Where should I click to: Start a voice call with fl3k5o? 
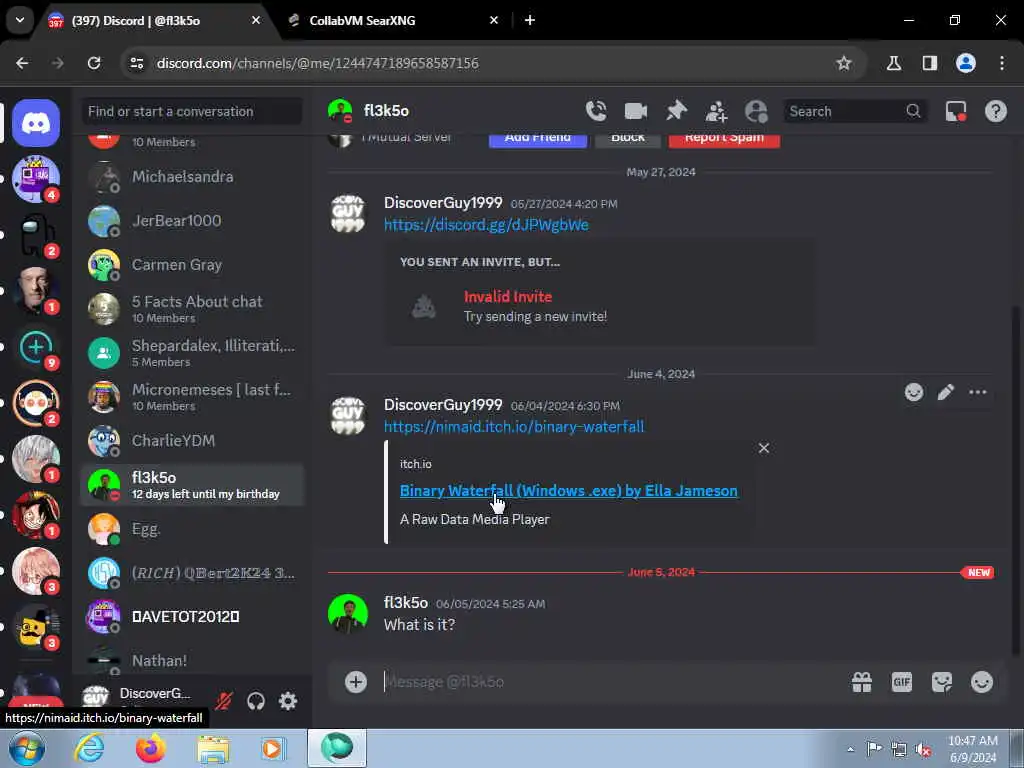[x=596, y=111]
